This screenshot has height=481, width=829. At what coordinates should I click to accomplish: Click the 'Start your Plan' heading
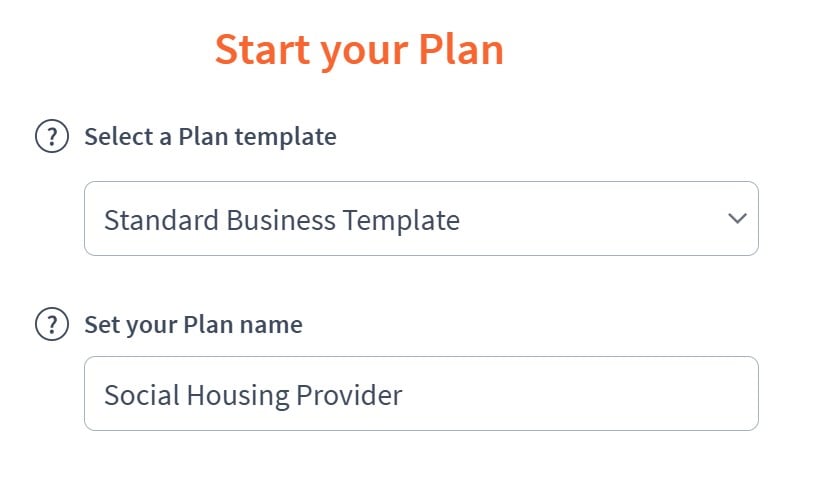click(359, 50)
